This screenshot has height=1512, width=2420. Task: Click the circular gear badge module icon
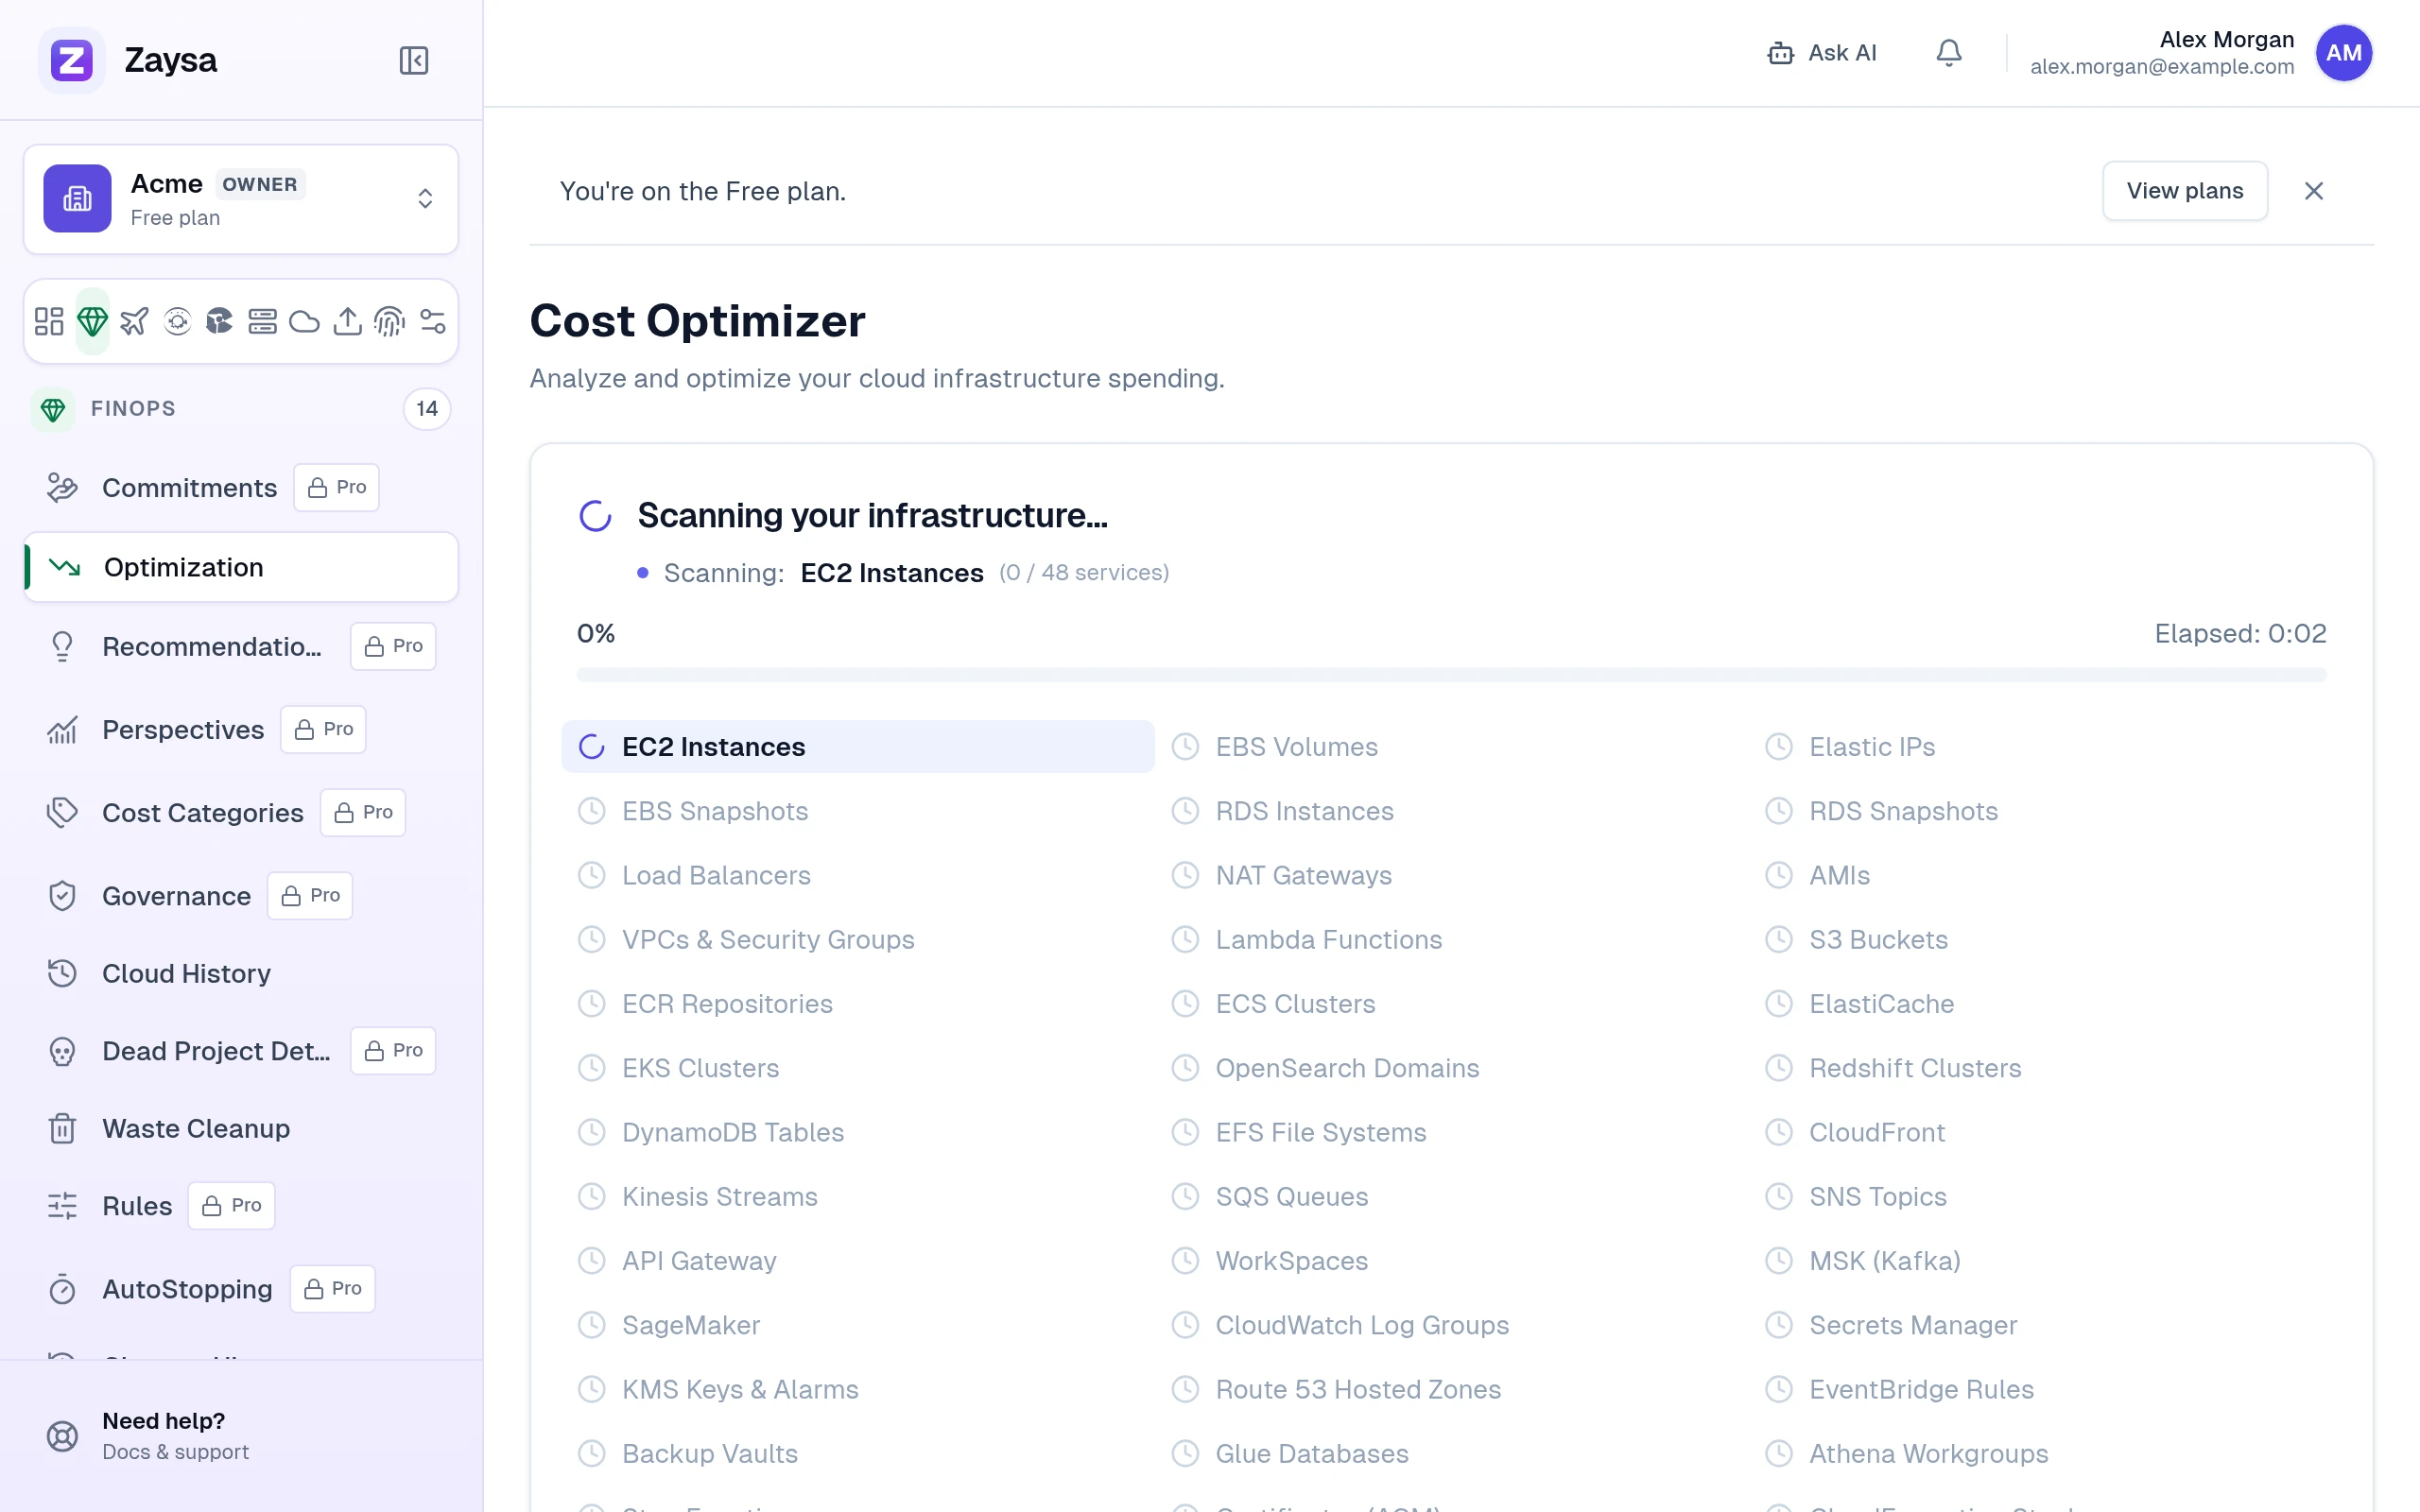177,321
